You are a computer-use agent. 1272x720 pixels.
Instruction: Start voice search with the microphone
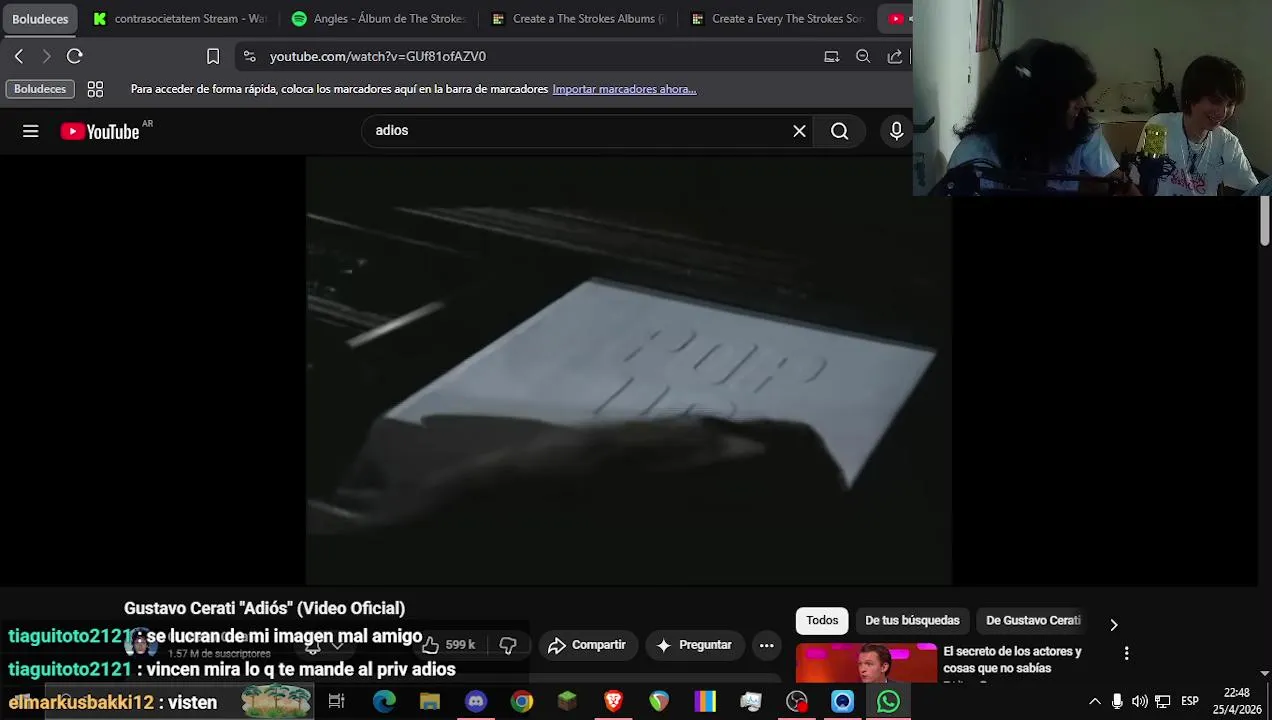tap(896, 131)
